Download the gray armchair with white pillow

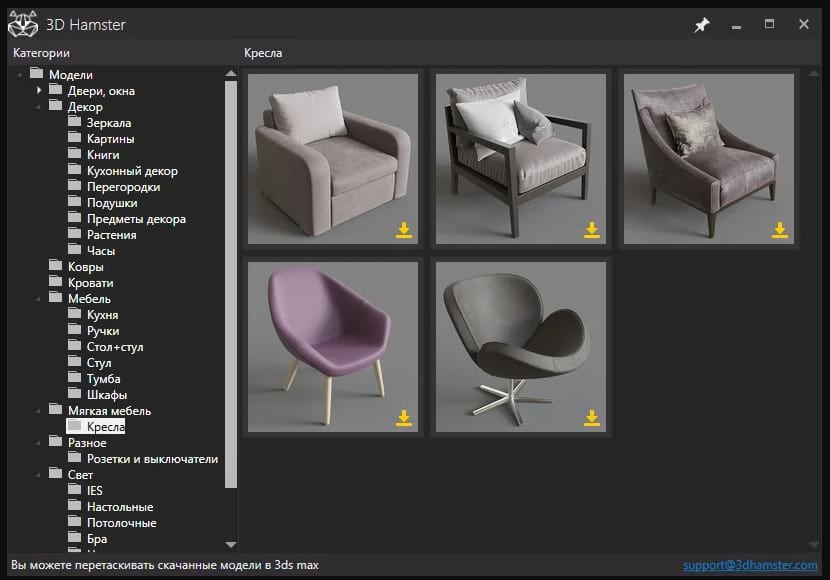pos(404,230)
